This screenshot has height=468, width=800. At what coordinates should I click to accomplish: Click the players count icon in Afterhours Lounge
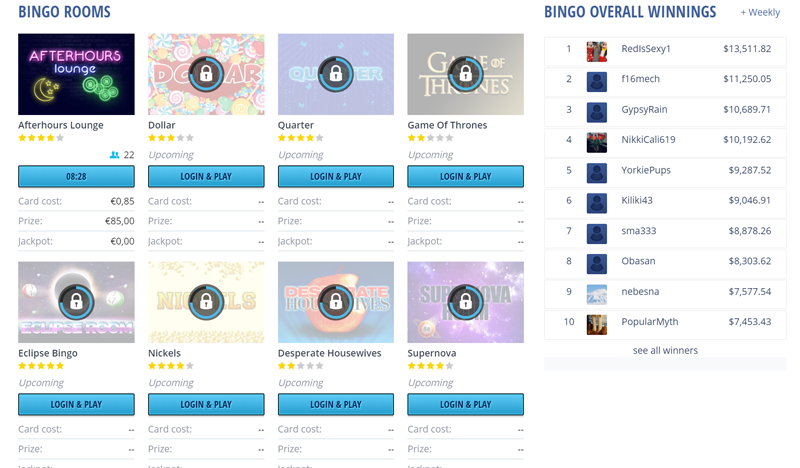tap(115, 155)
